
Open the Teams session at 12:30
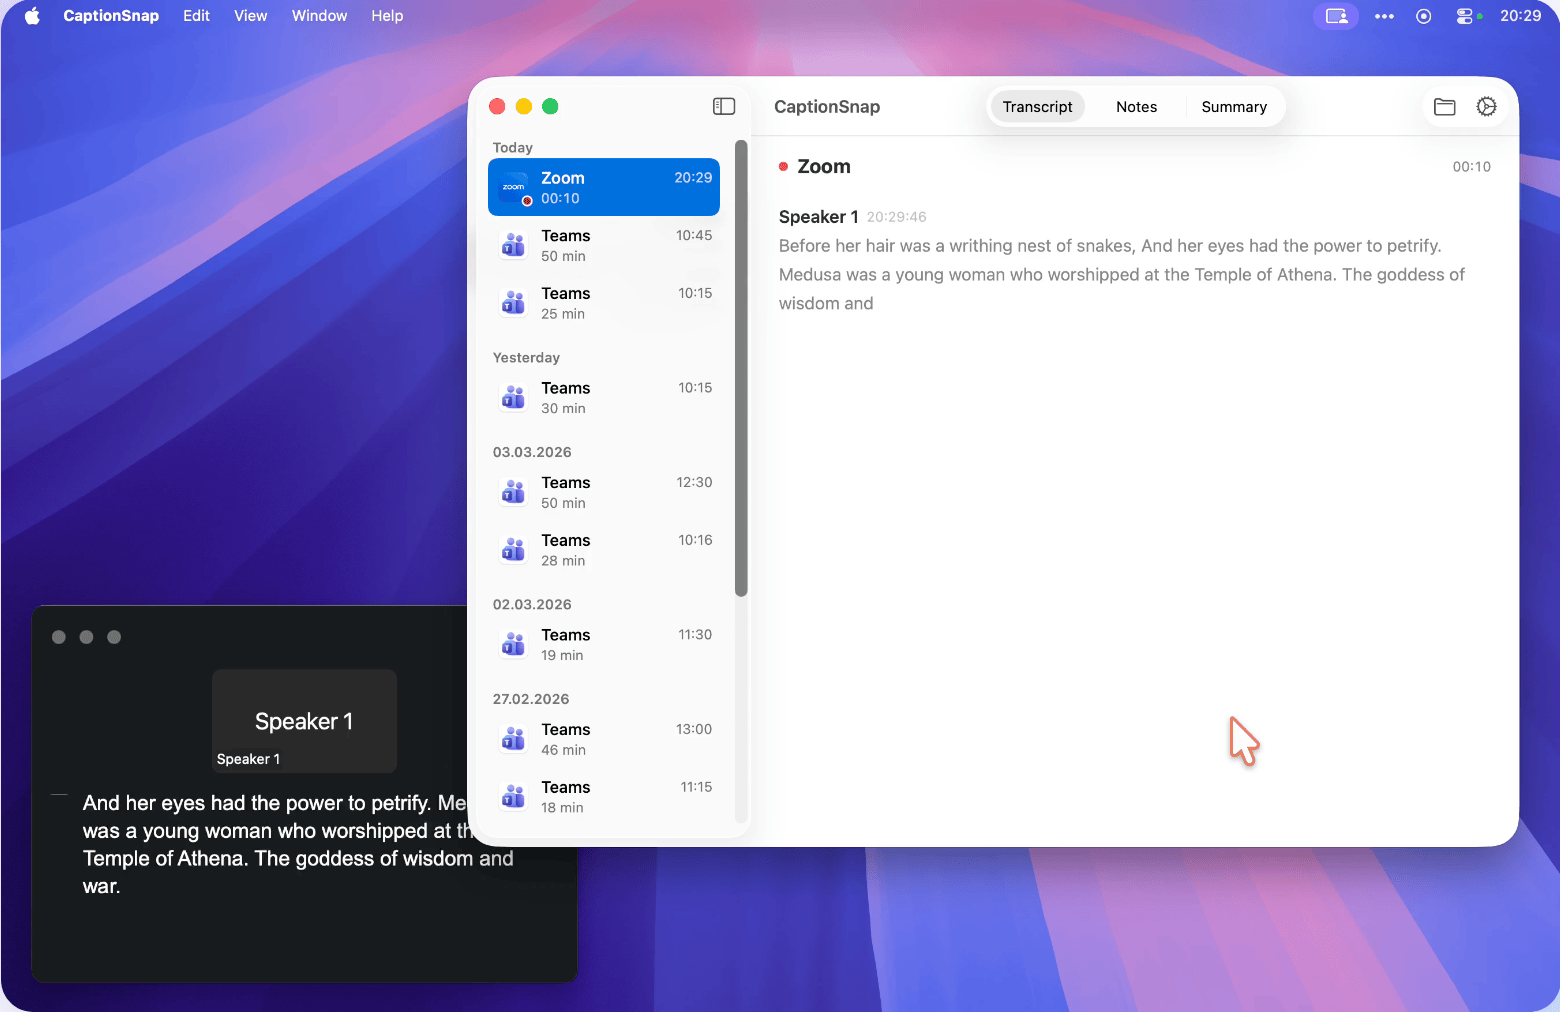click(604, 492)
